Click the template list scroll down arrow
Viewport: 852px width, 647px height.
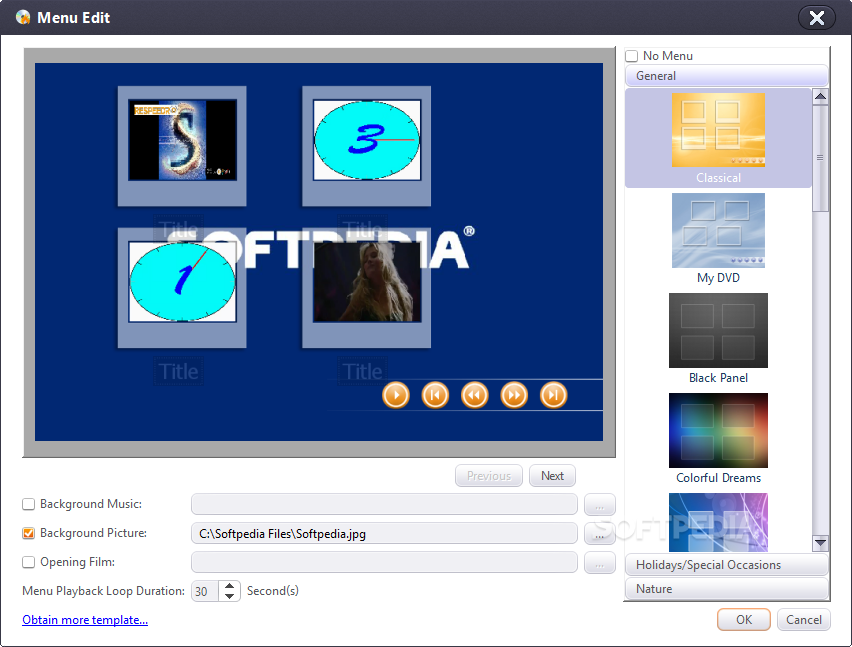(x=820, y=542)
